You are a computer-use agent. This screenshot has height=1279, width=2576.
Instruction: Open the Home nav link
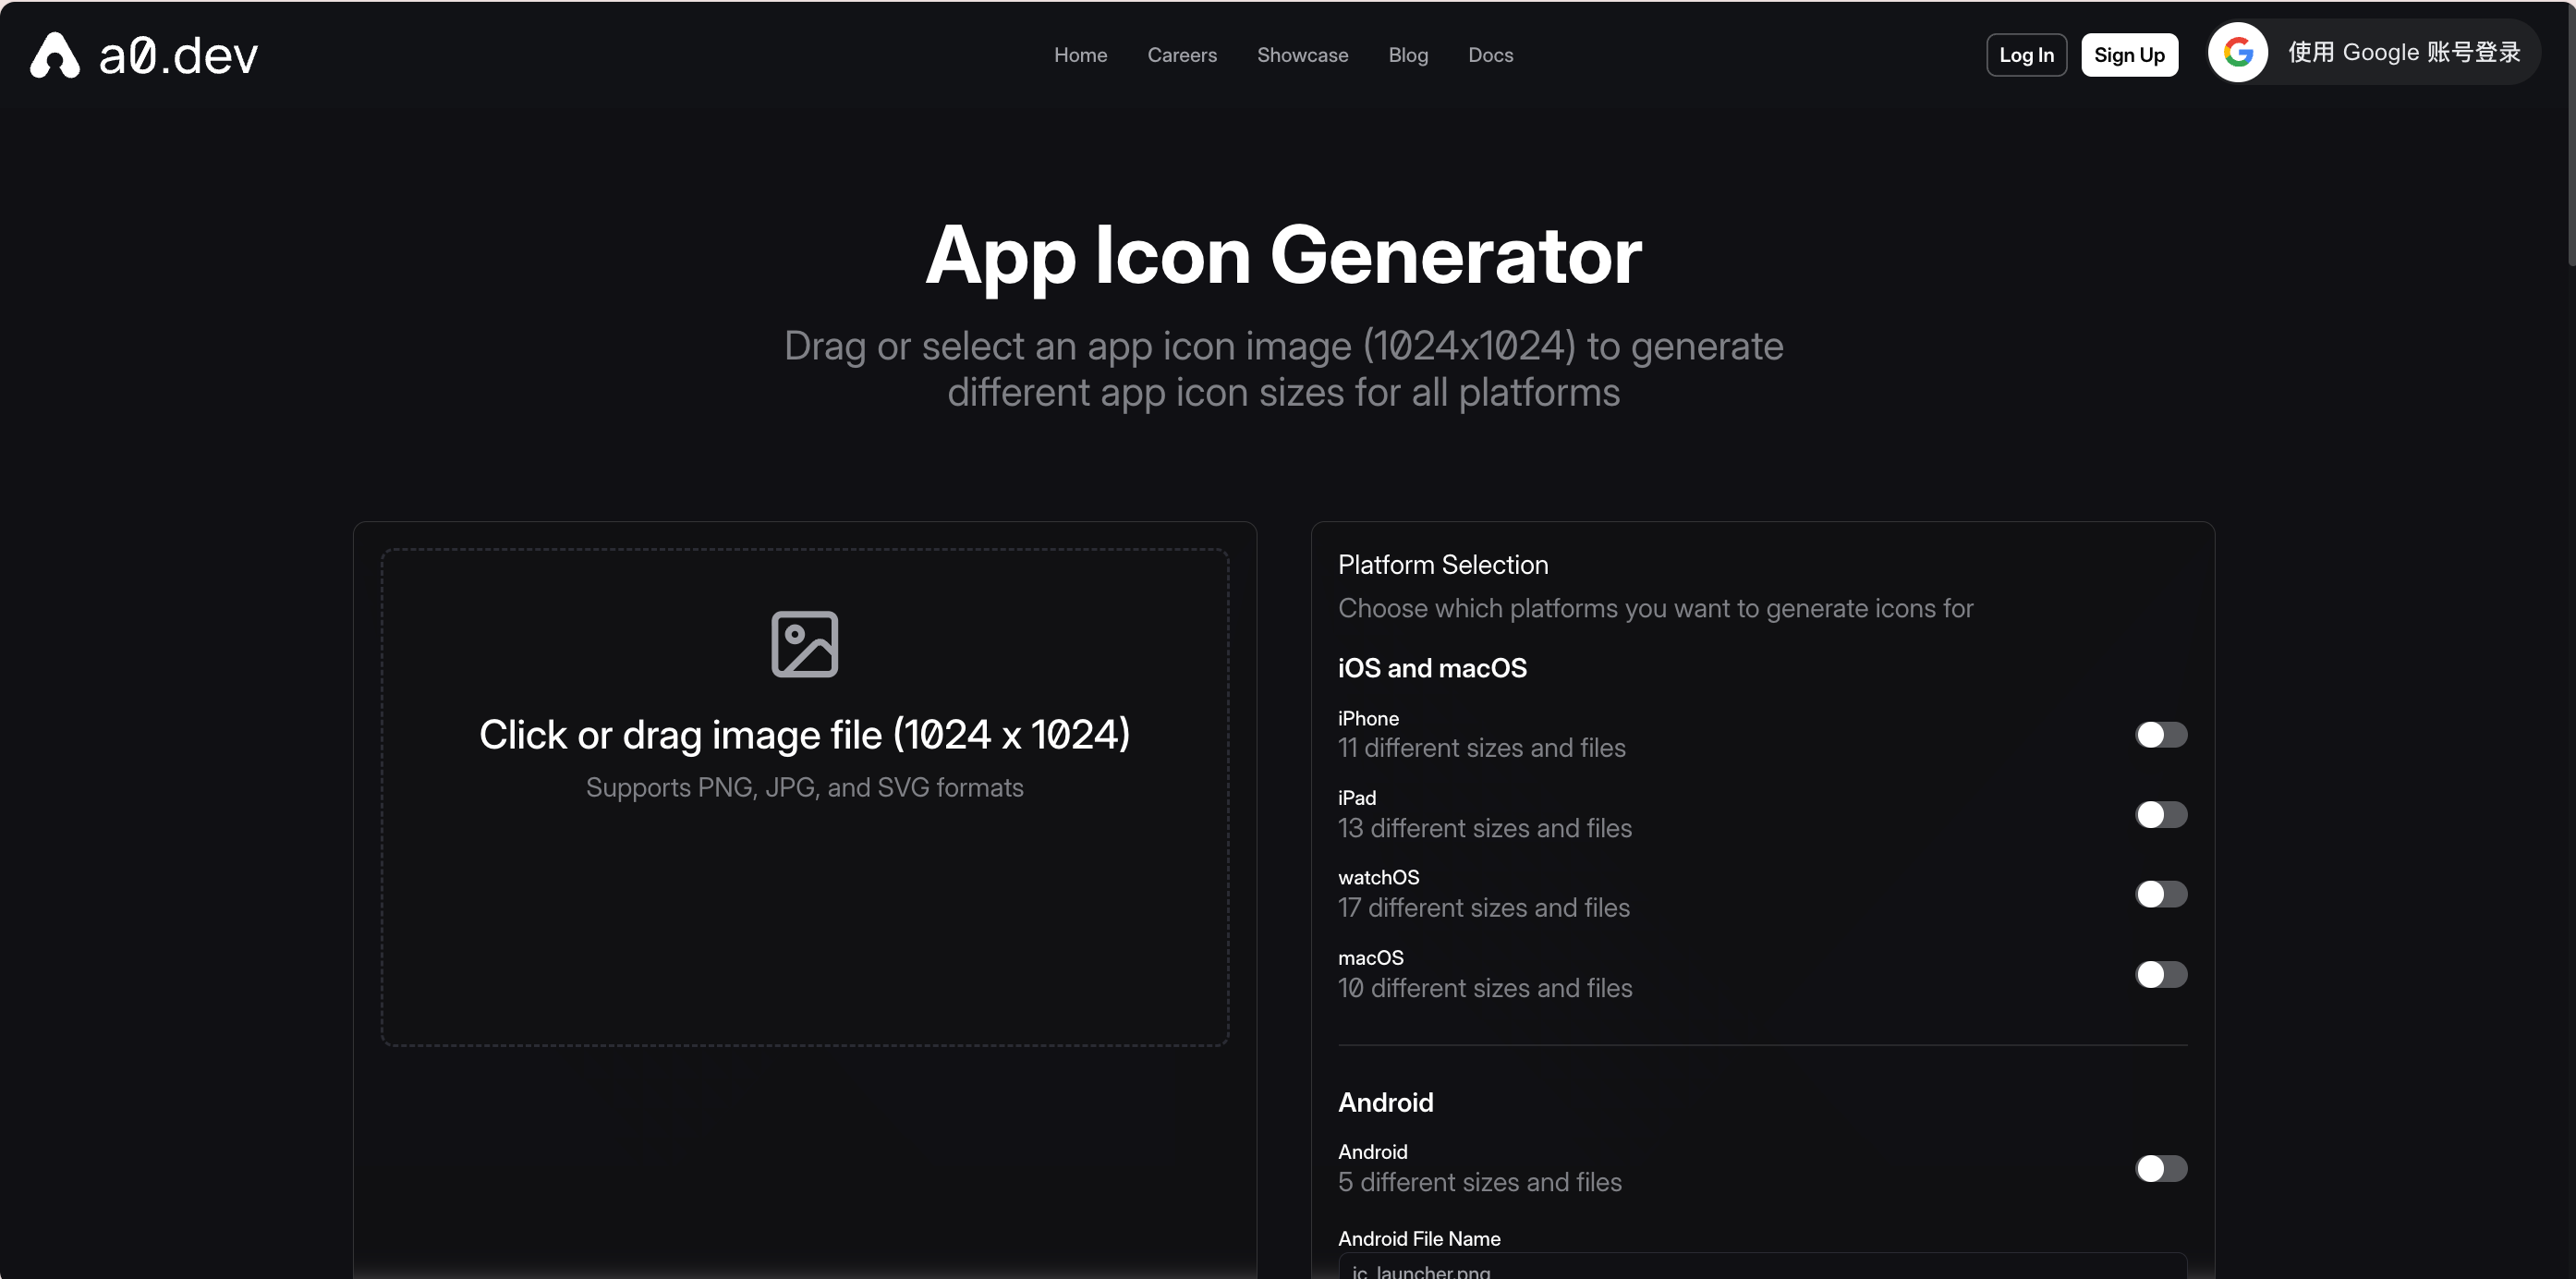coord(1080,55)
